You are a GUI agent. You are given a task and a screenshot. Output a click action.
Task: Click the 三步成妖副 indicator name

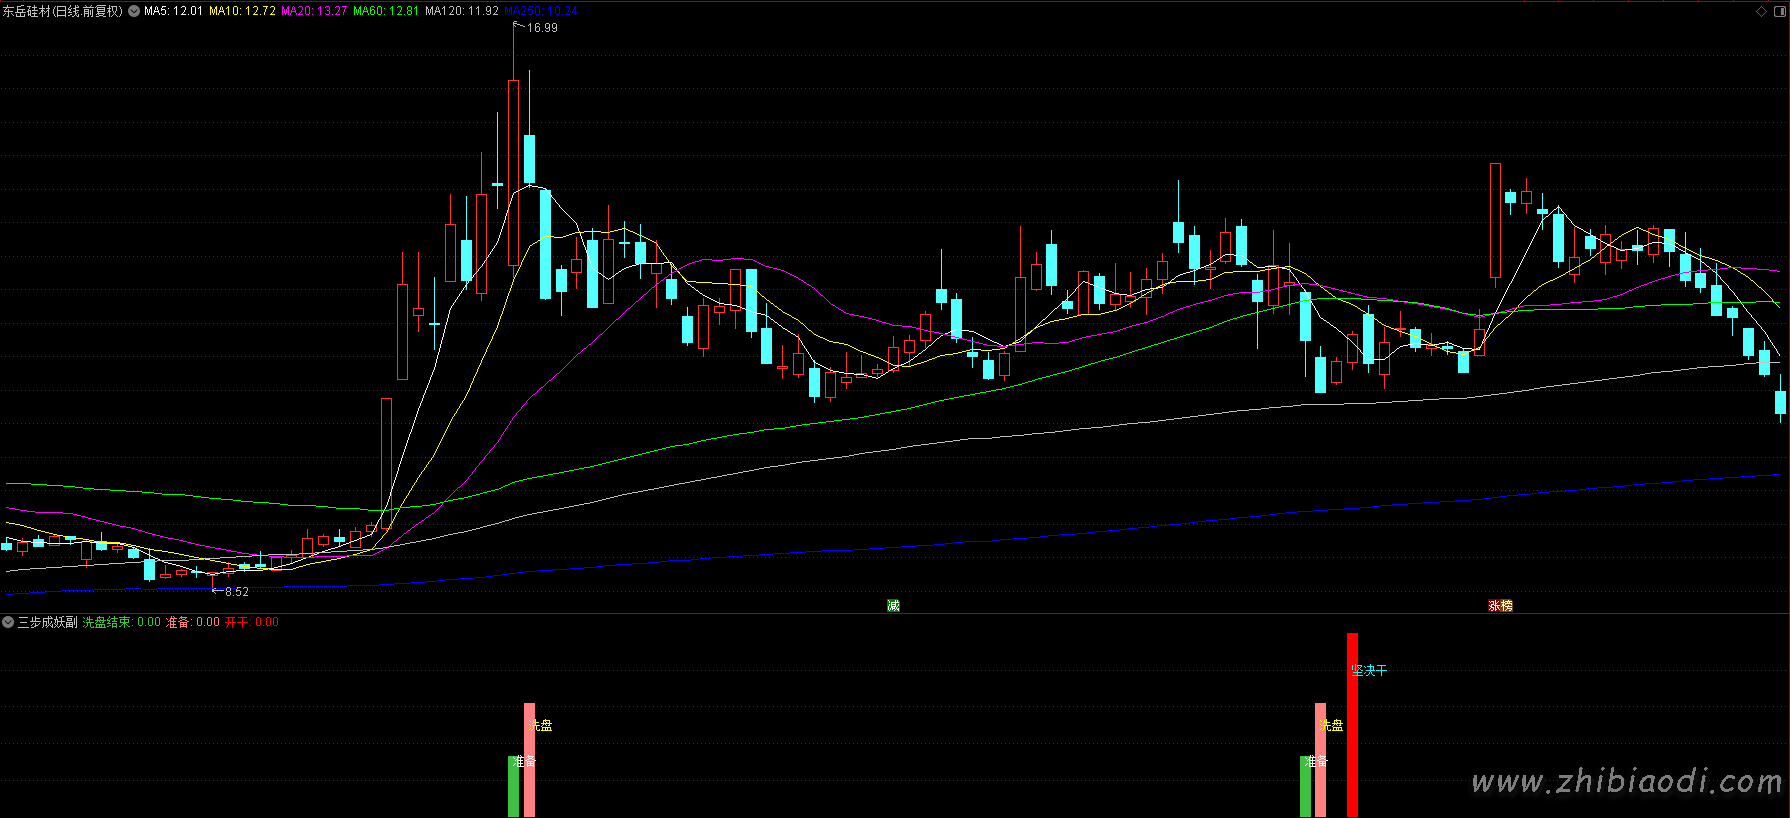[47, 622]
